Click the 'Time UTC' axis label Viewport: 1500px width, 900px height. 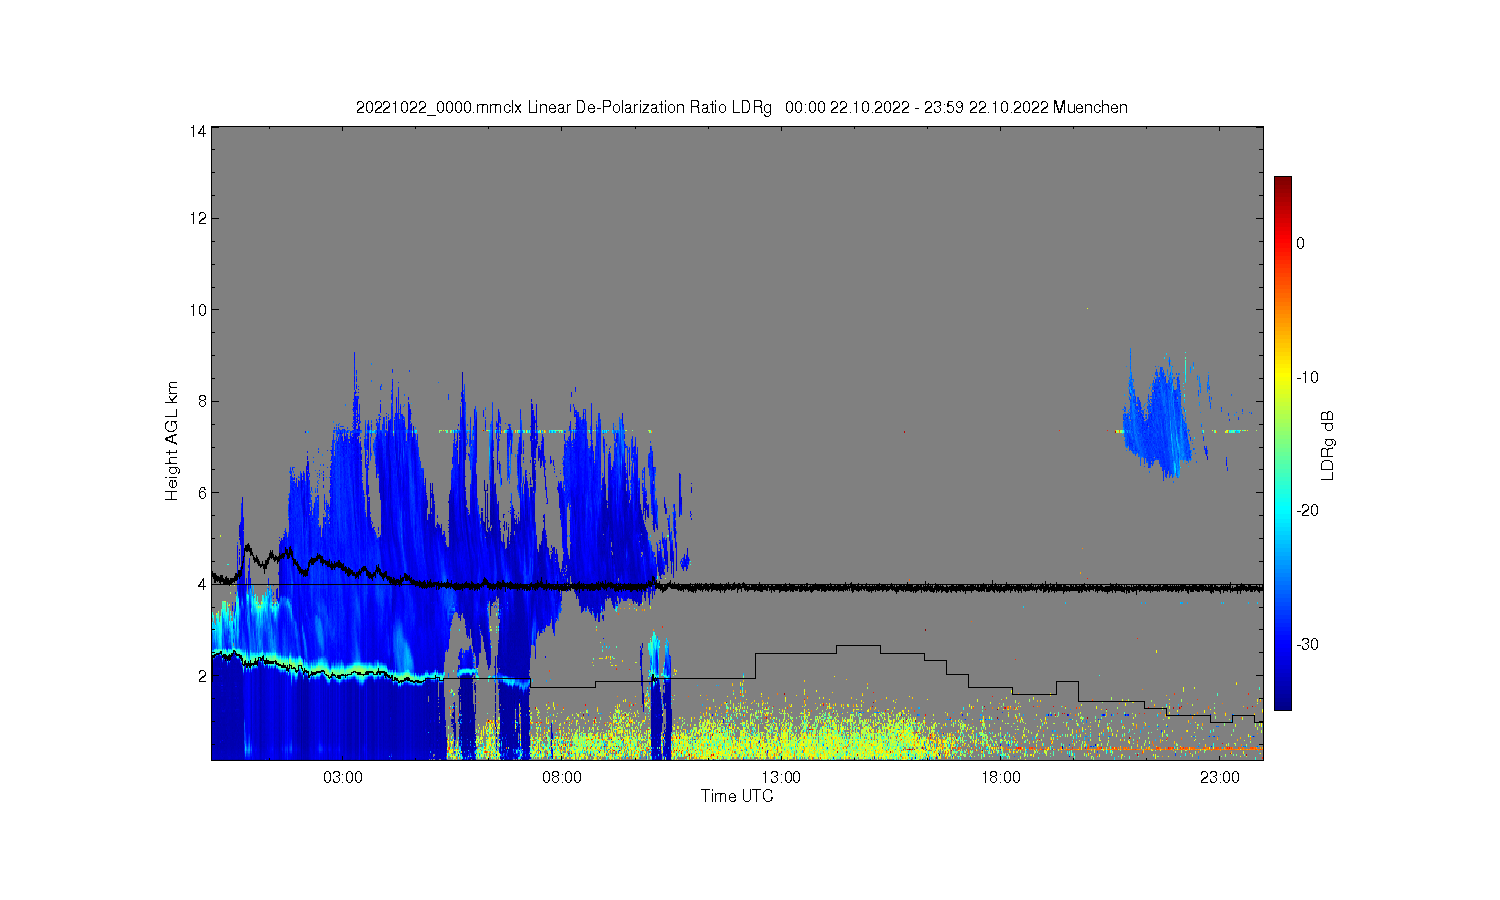(x=737, y=796)
